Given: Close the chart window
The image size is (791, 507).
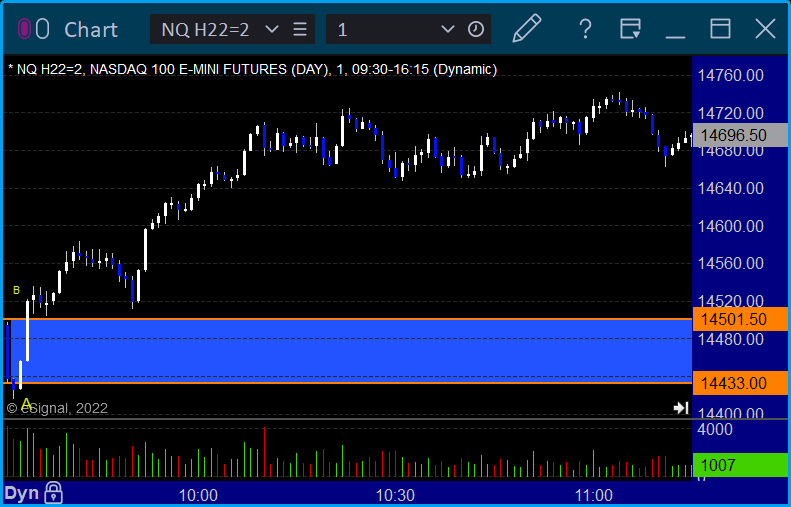Looking at the screenshot, I should click(765, 29).
